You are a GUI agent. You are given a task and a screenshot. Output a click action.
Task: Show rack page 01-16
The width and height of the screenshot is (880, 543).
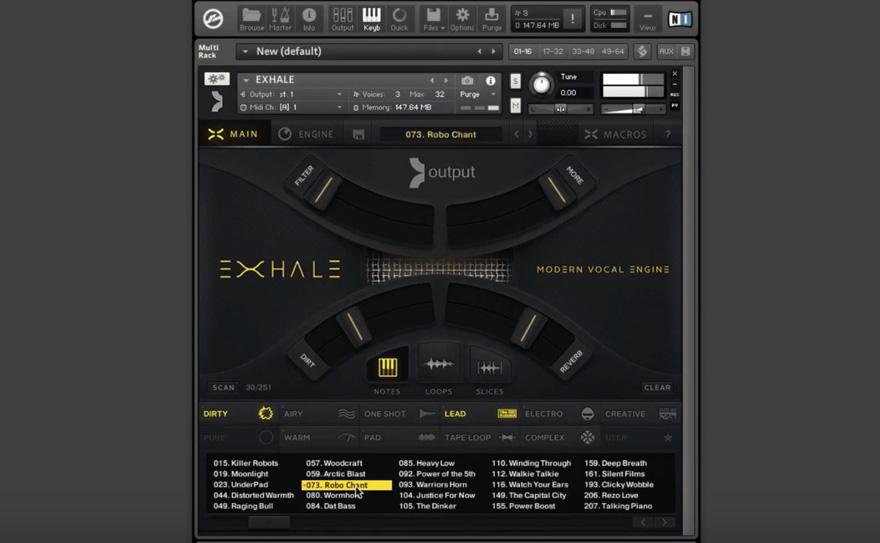pyautogui.click(x=522, y=52)
